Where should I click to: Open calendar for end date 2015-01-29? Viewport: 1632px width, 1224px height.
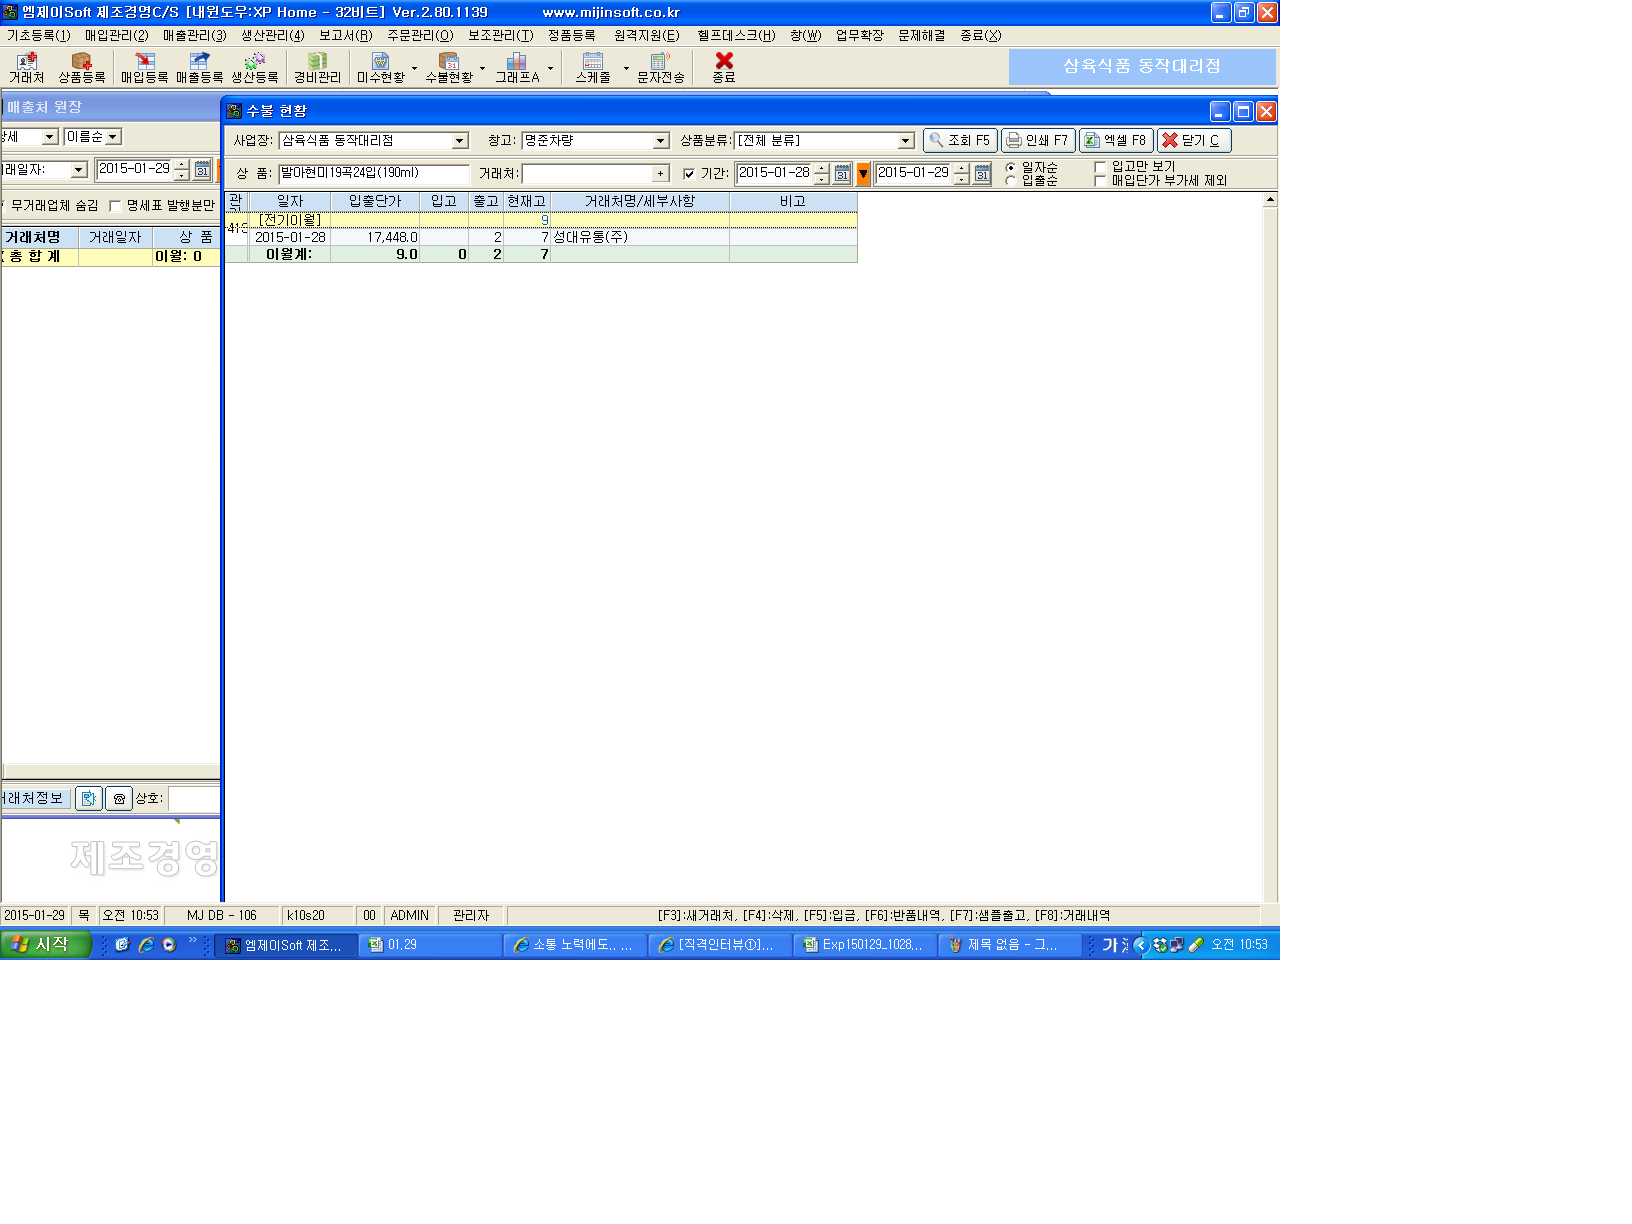982,174
